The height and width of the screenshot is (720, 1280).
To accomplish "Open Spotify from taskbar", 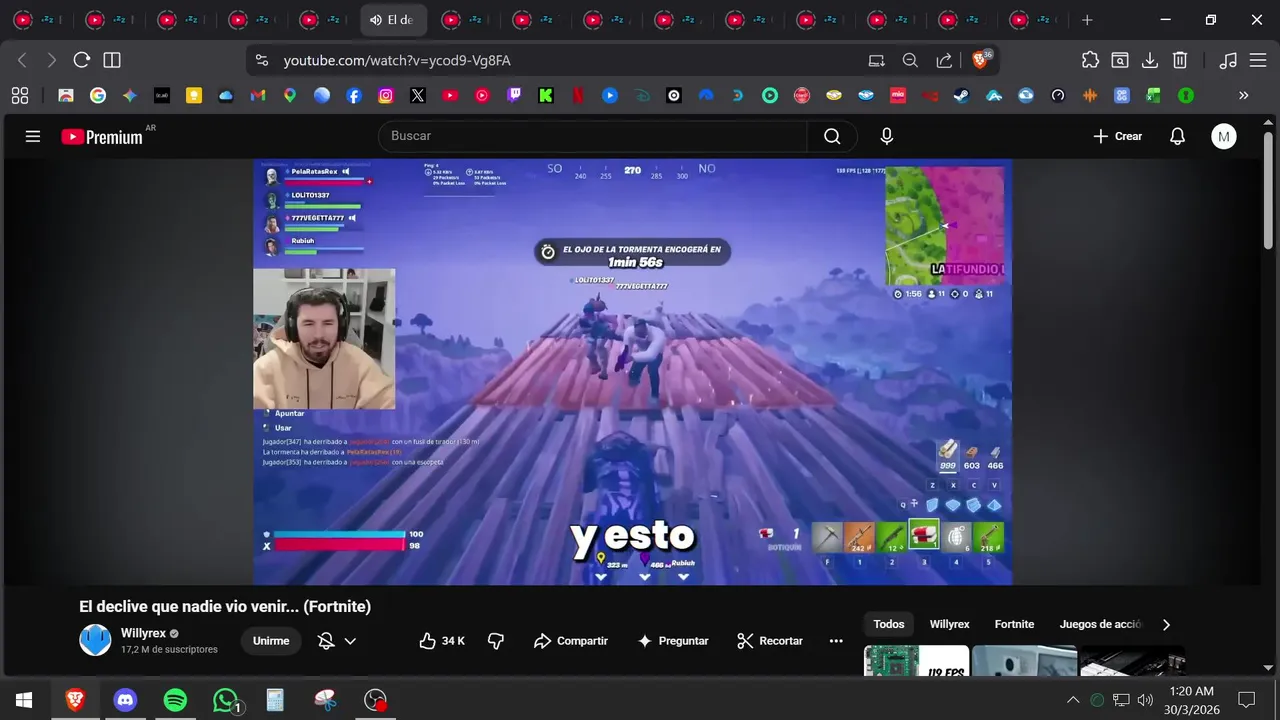I will (175, 700).
